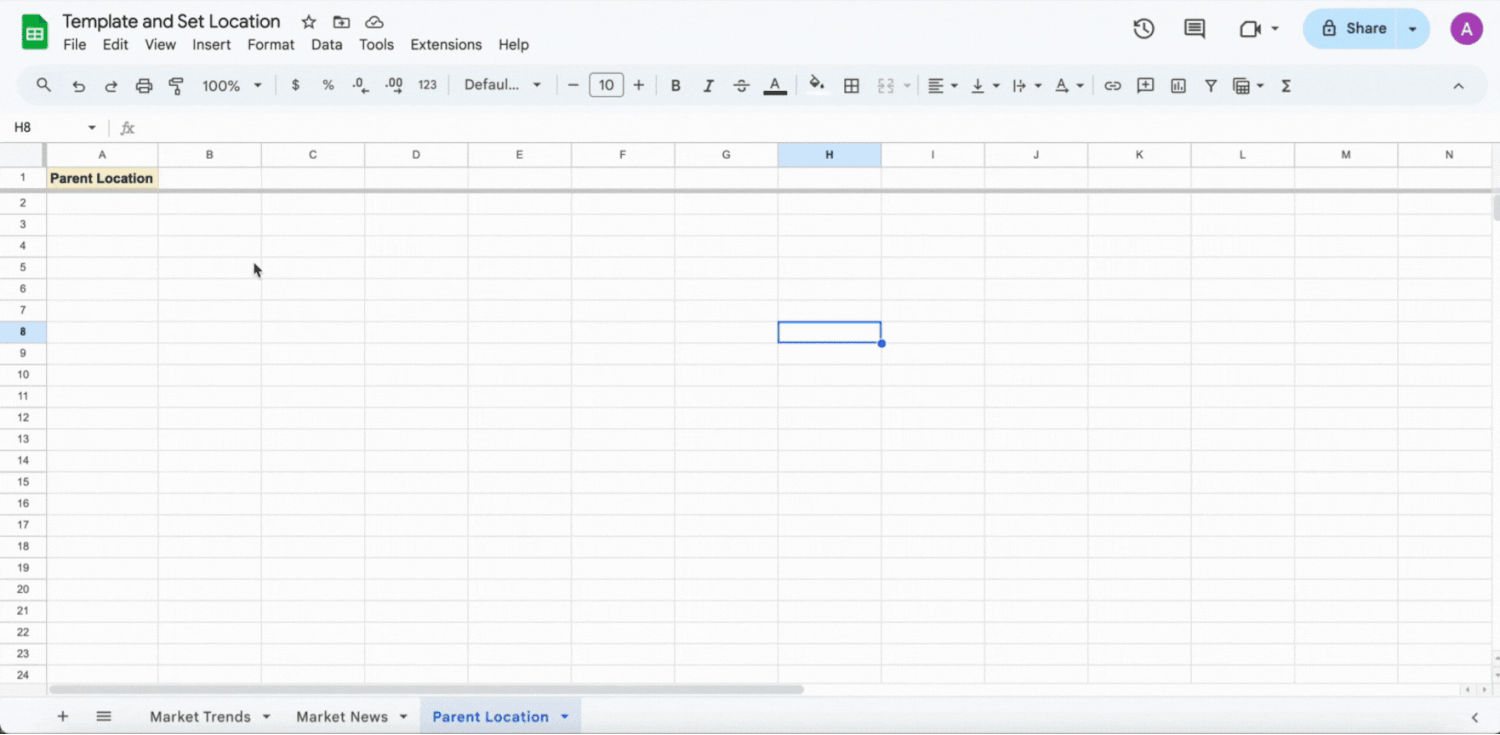Switch to Market News sheet tab
Image resolution: width=1500 pixels, height=735 pixels.
[342, 717]
